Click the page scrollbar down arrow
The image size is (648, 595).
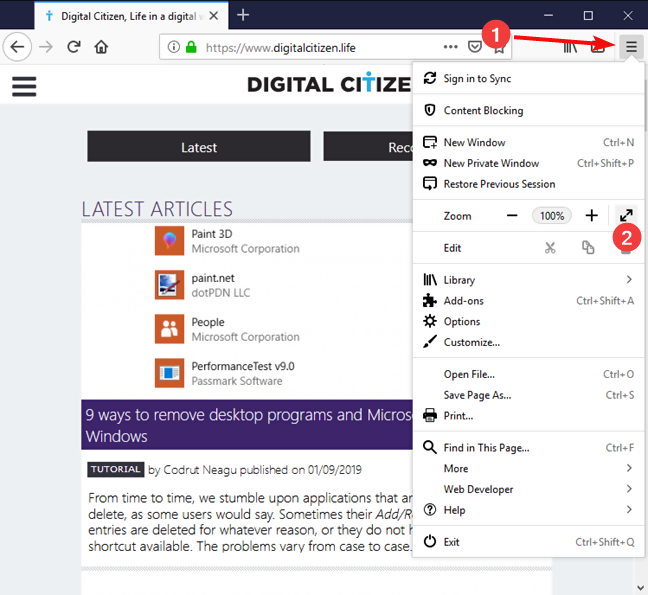[x=641, y=587]
